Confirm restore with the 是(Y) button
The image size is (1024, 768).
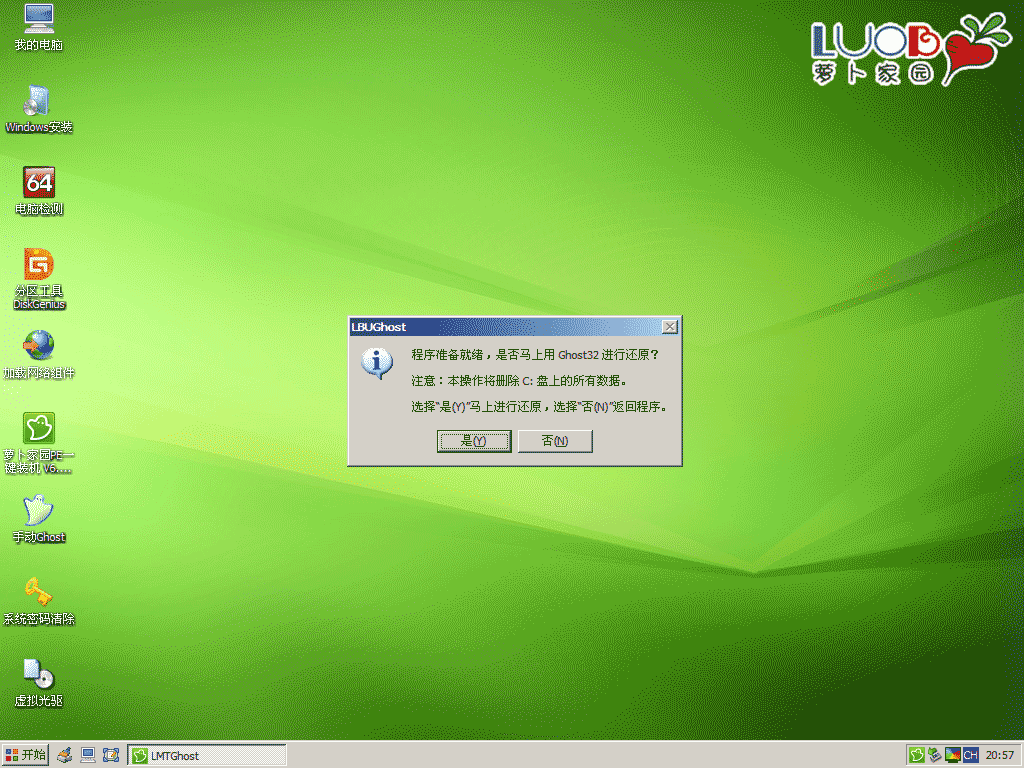pyautogui.click(x=474, y=441)
